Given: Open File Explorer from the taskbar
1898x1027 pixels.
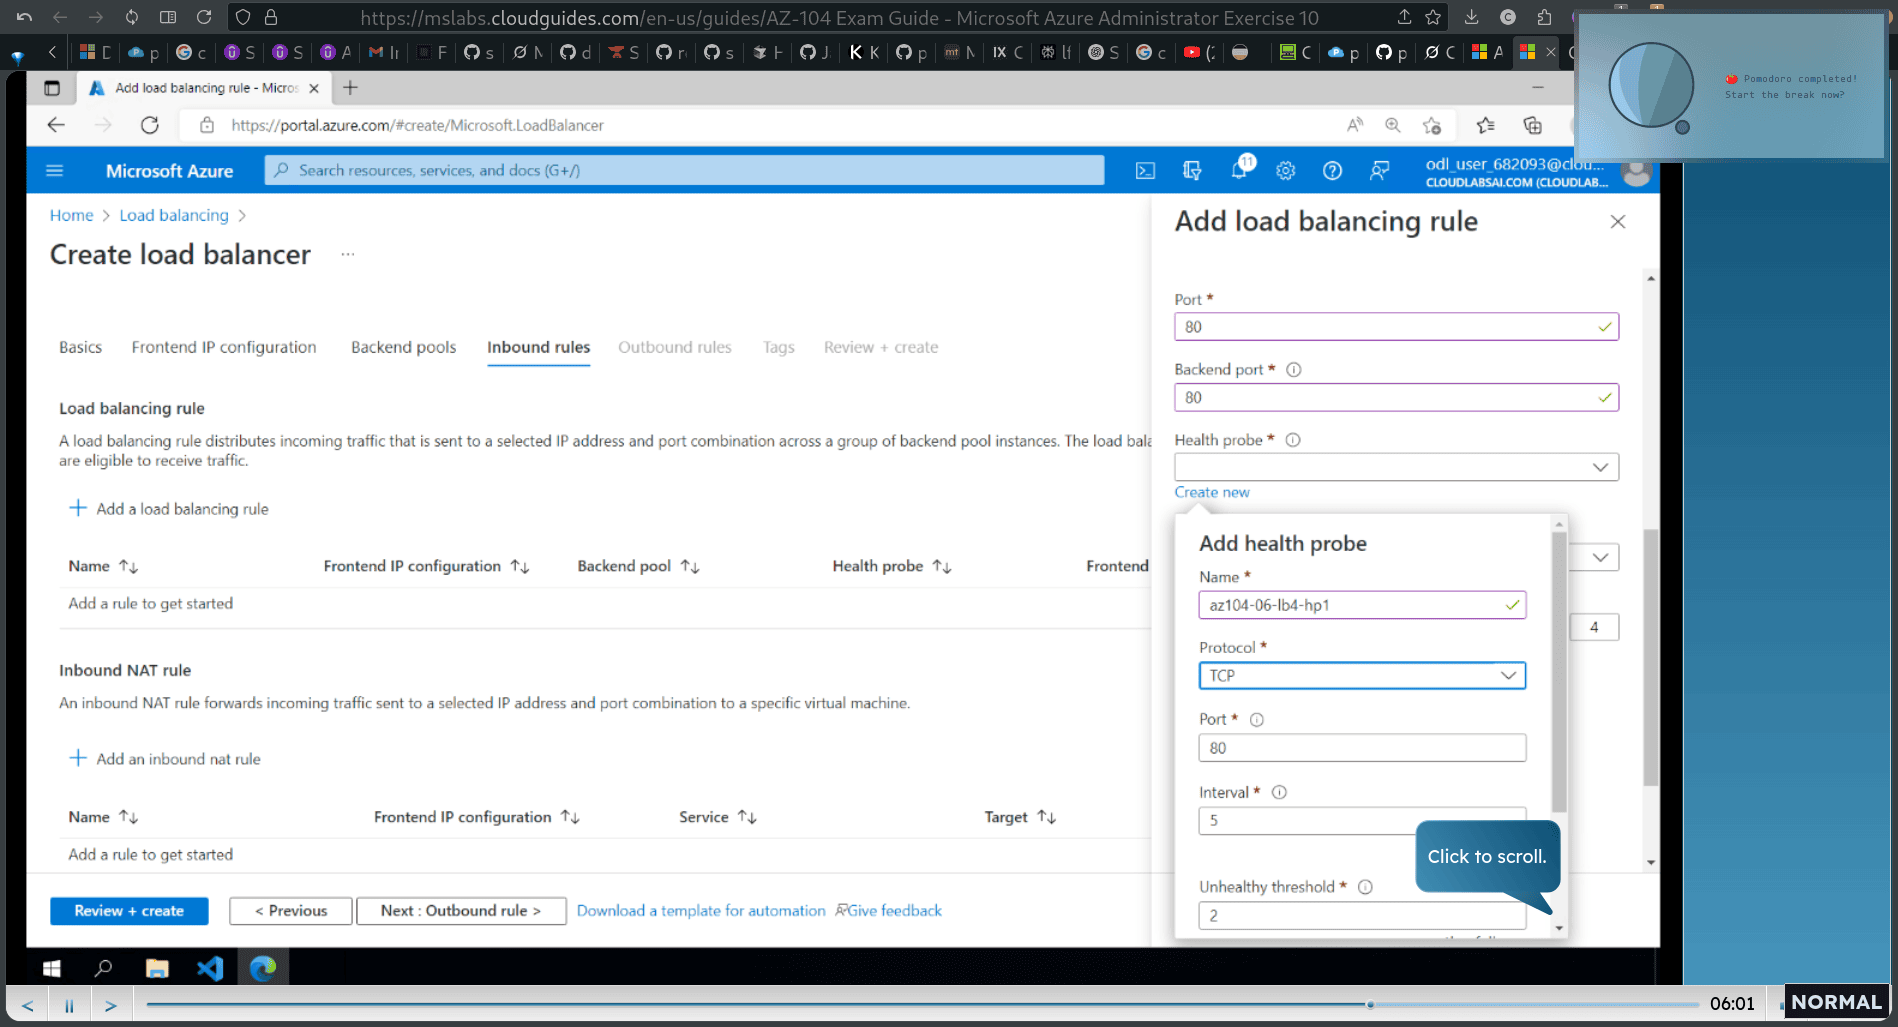Looking at the screenshot, I should coord(157,968).
